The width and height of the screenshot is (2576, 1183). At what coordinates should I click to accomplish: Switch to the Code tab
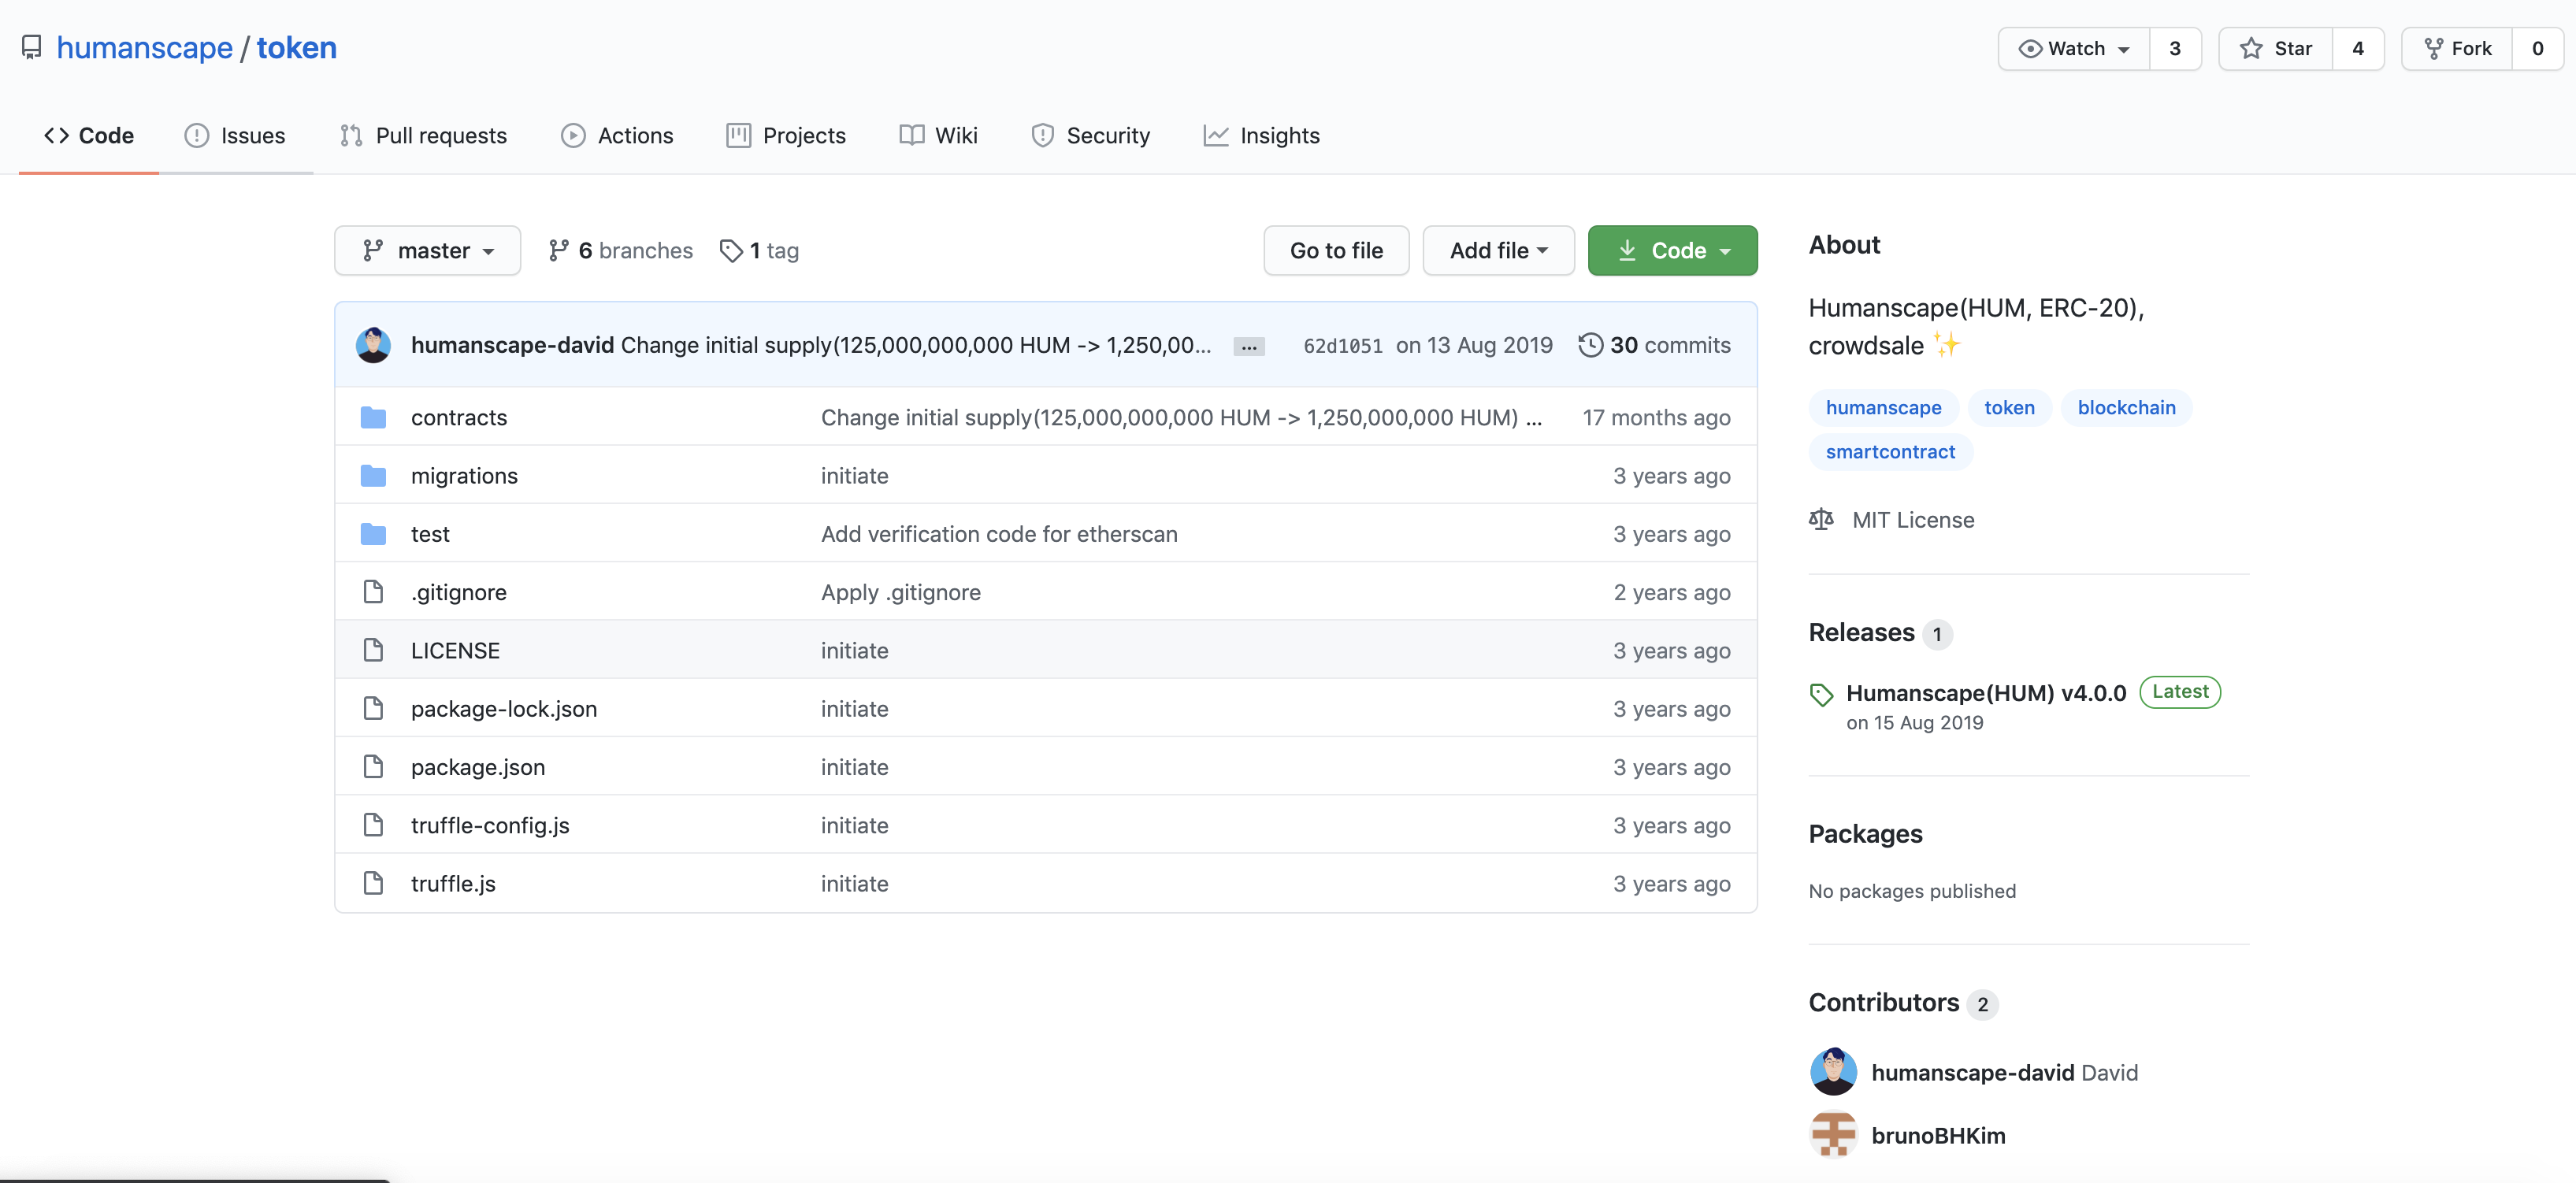[x=89, y=135]
